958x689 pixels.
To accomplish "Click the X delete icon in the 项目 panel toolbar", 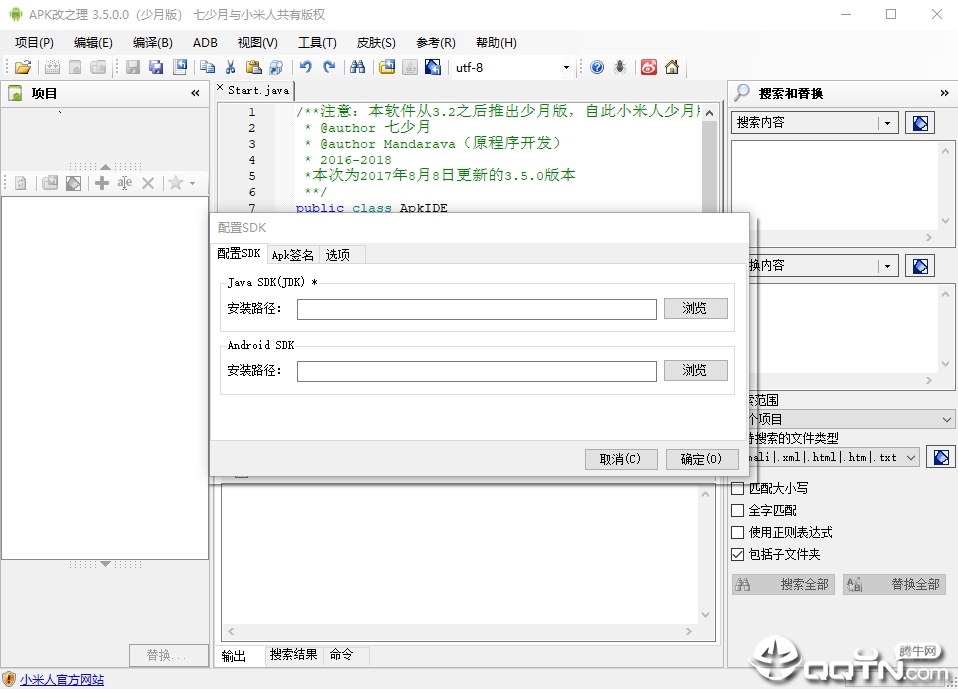I will pyautogui.click(x=148, y=183).
